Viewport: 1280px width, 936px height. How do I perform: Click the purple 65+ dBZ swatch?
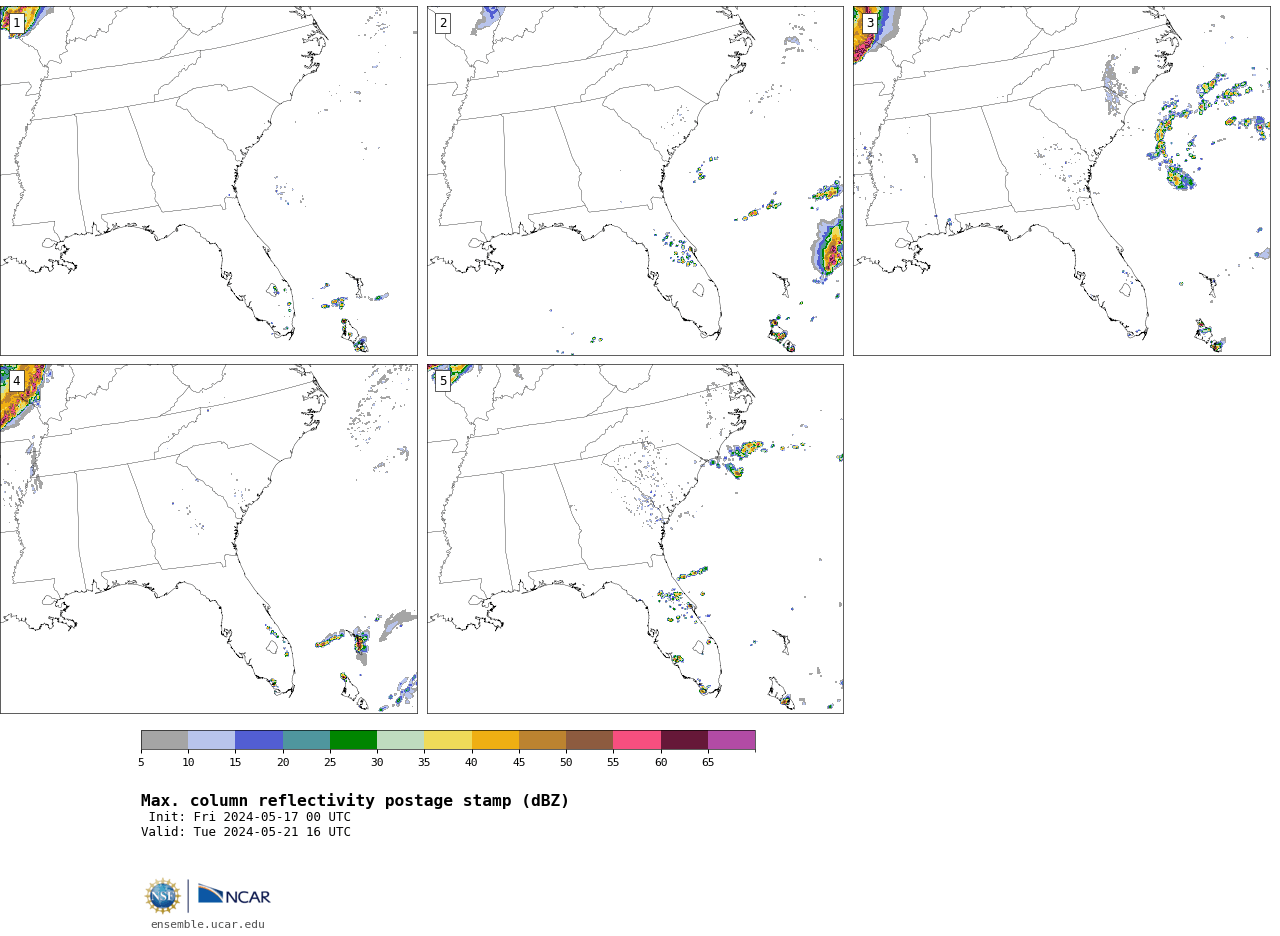coord(731,740)
